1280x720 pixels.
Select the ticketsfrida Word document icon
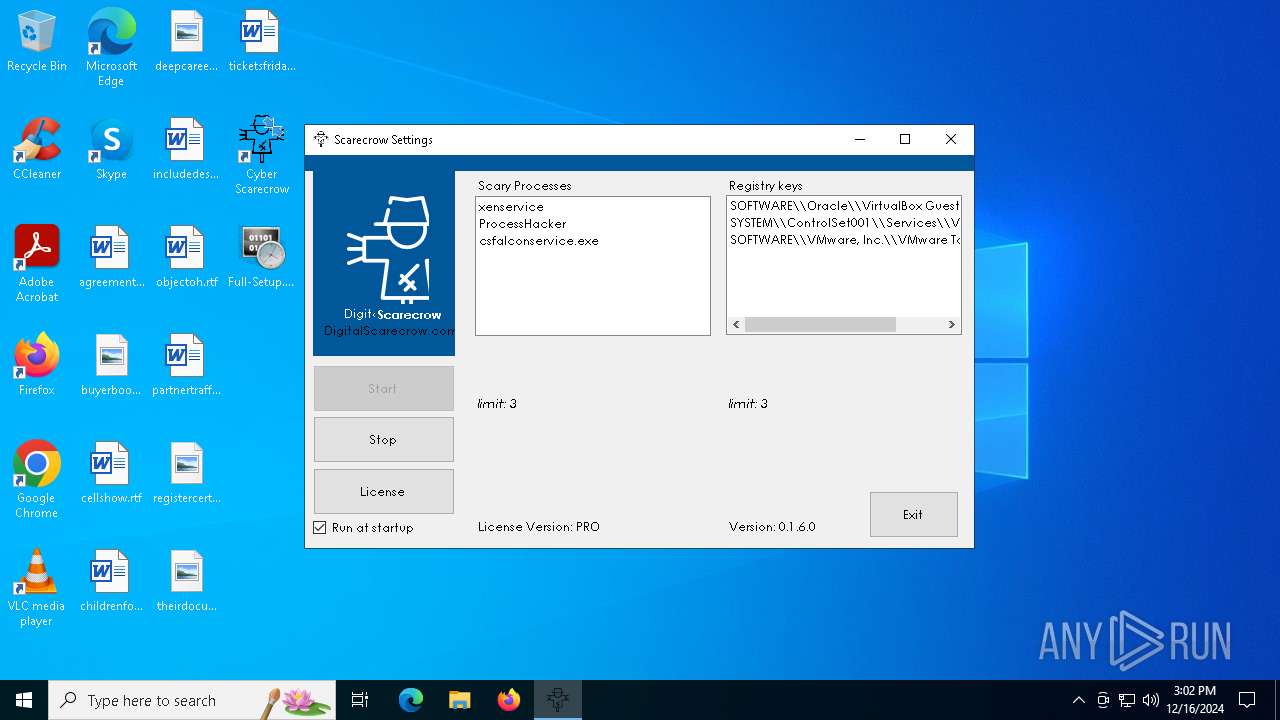point(261,42)
